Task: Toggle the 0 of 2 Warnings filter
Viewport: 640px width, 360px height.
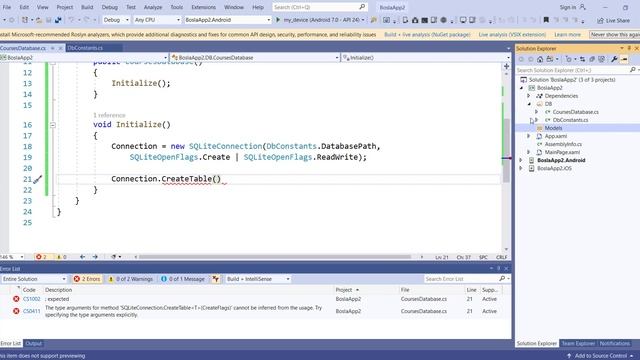Action: 131,279
